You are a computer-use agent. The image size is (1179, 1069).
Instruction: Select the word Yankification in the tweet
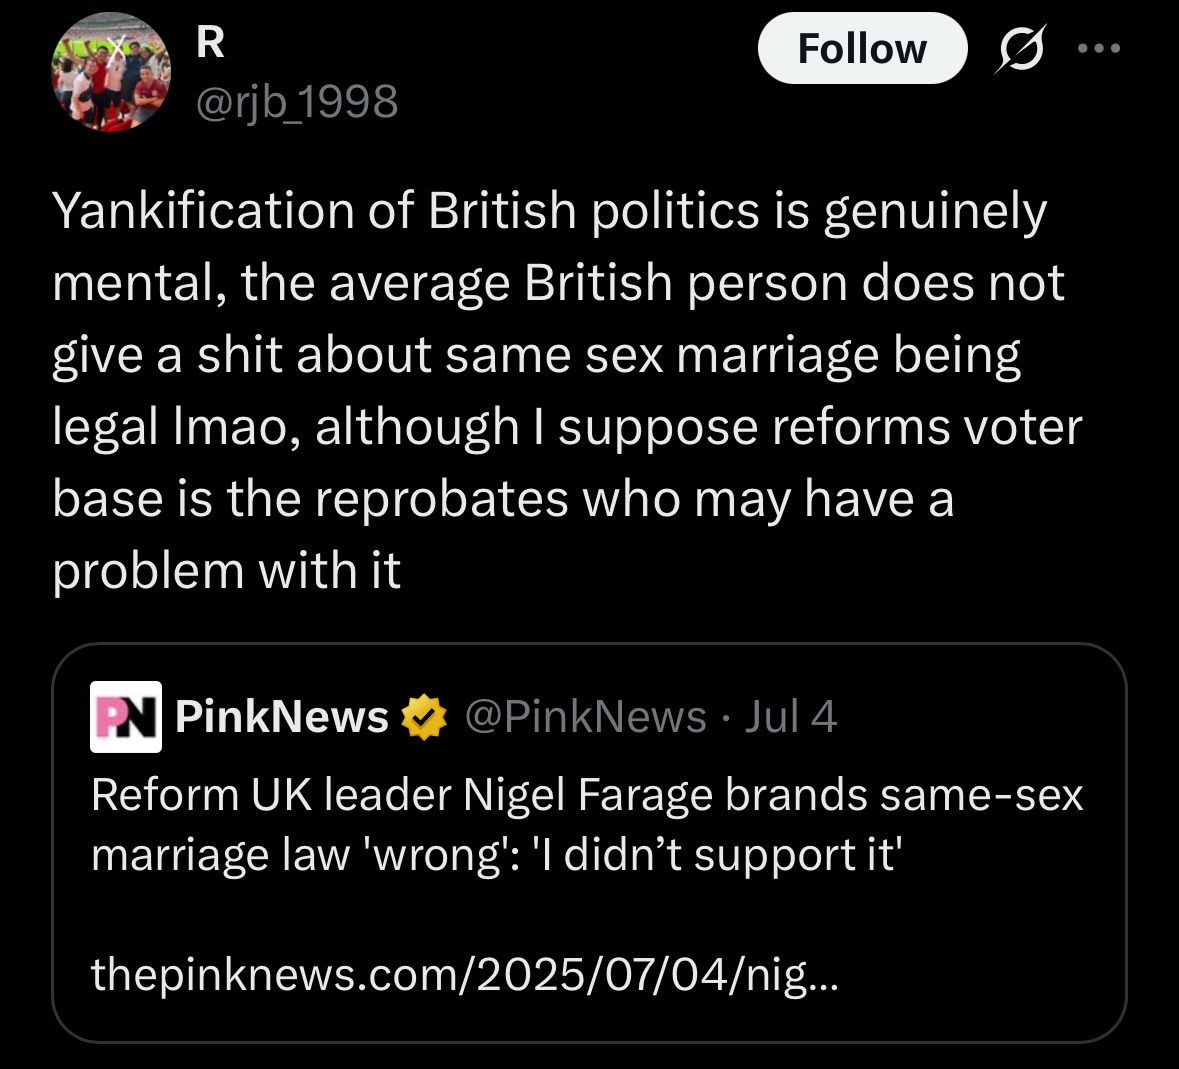coord(203,210)
